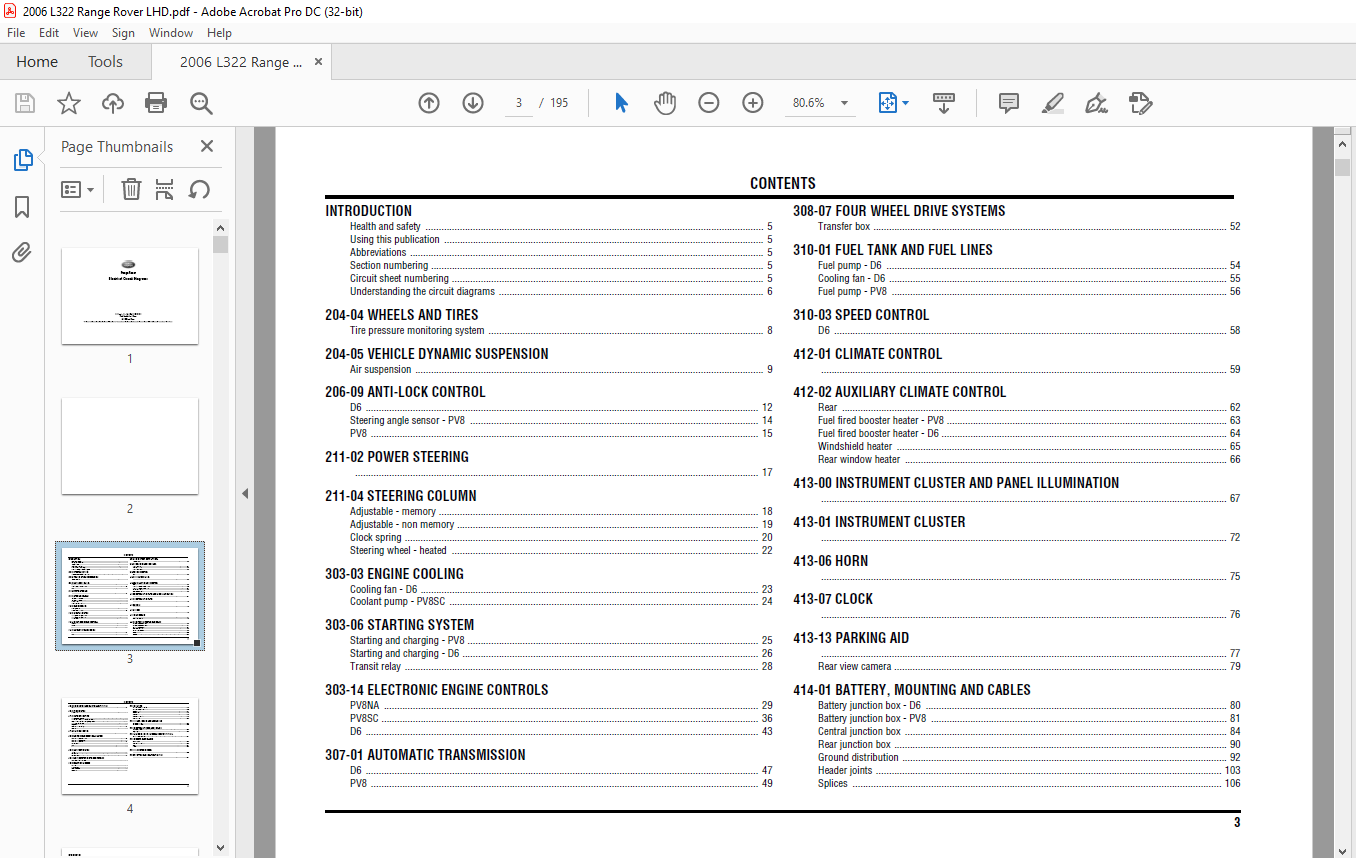The image size is (1356, 858).
Task: Activate the Hand pan tool
Action: click(665, 103)
